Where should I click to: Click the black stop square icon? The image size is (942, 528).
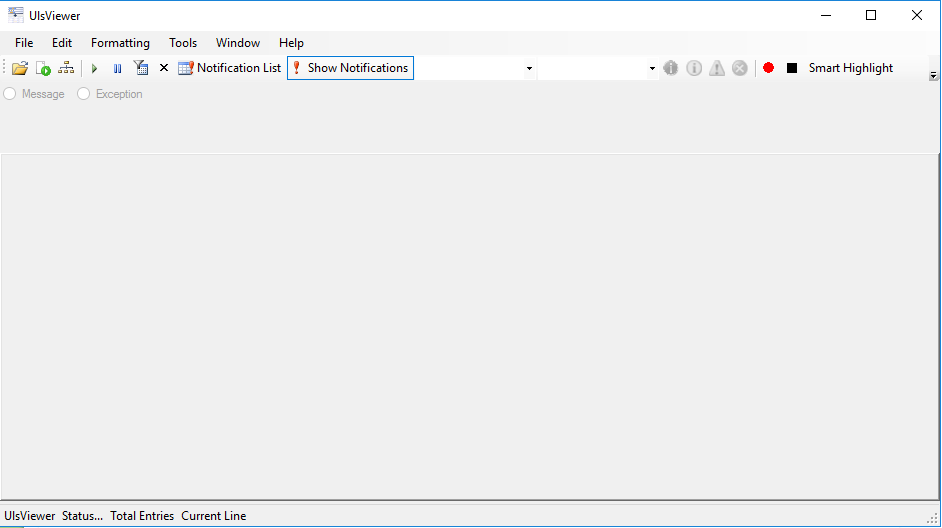click(792, 68)
